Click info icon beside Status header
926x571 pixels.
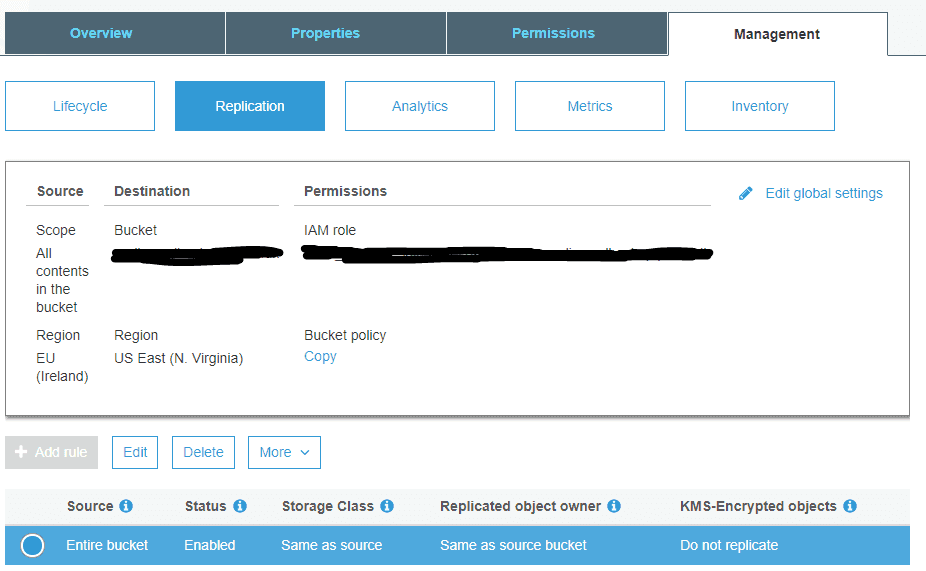[240, 506]
